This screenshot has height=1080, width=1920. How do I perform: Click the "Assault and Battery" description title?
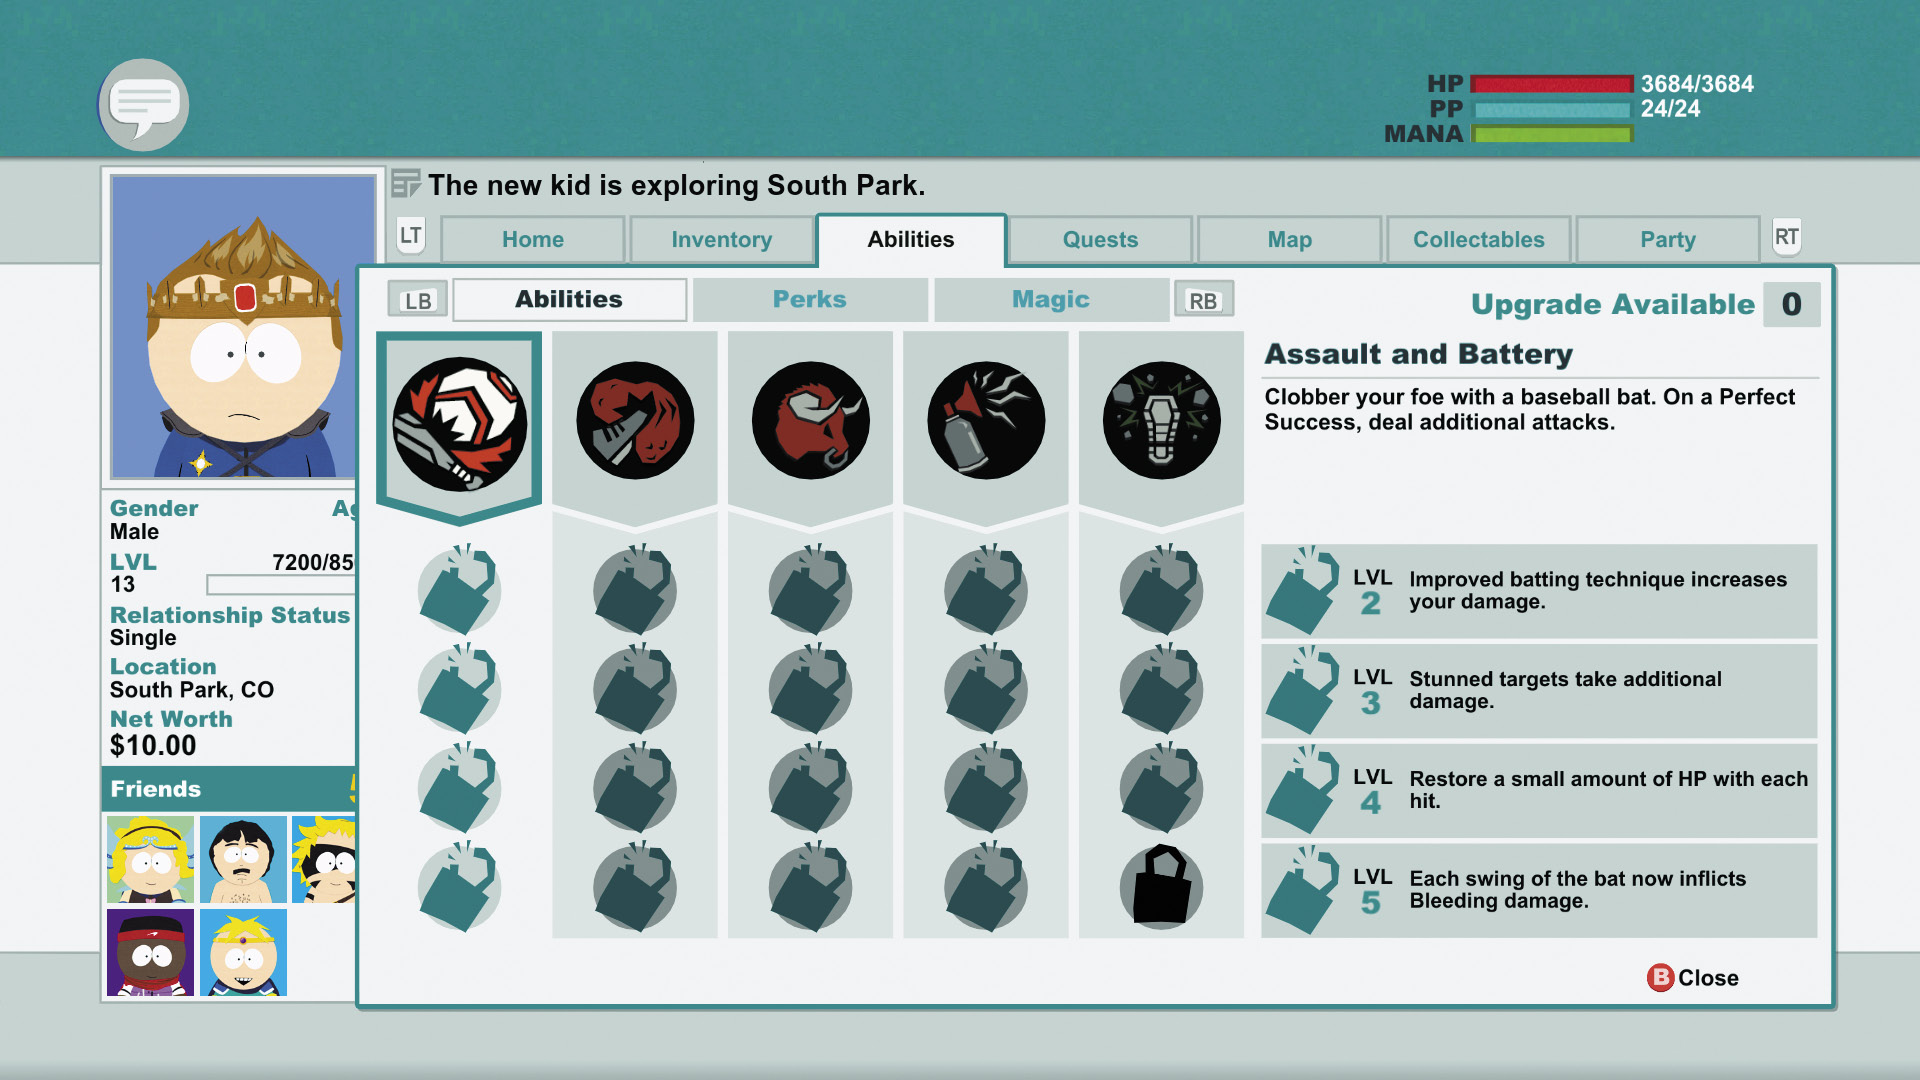pyautogui.click(x=1419, y=354)
